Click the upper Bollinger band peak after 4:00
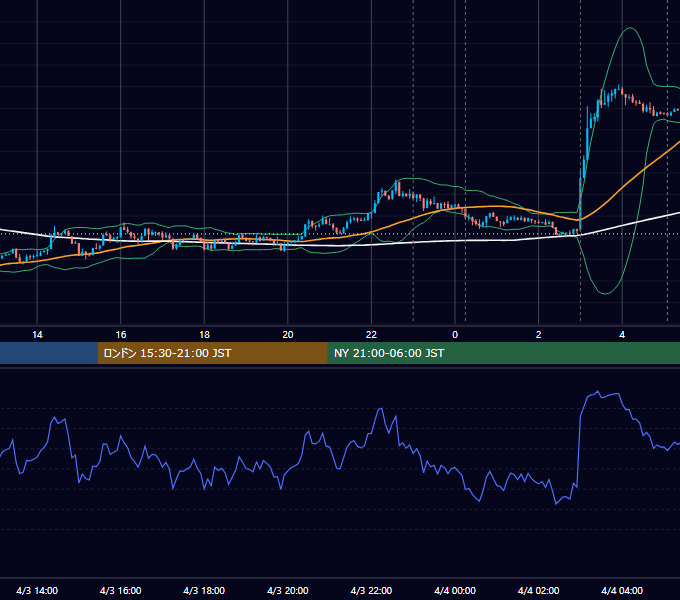Screen dimensions: 680x600 630,28
